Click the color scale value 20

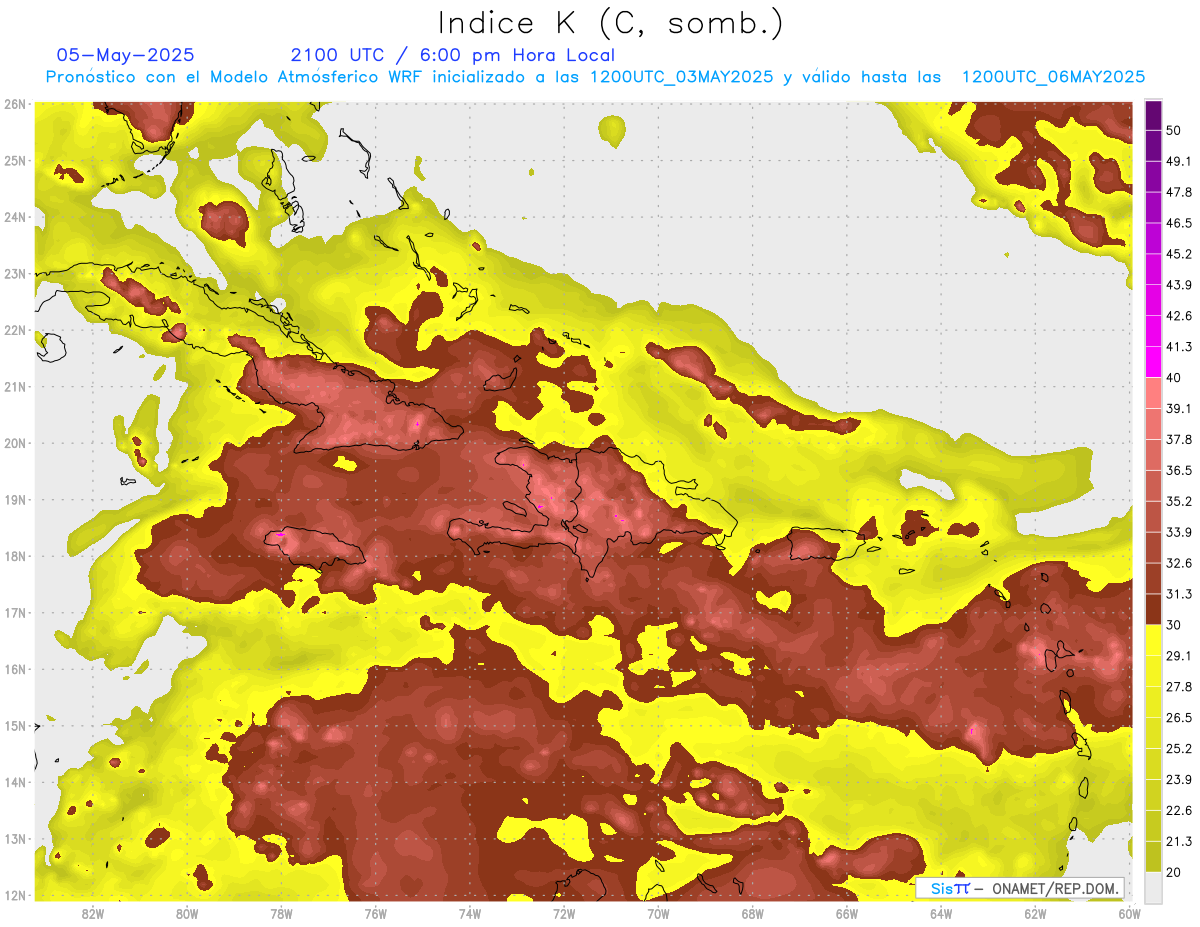point(1174,872)
